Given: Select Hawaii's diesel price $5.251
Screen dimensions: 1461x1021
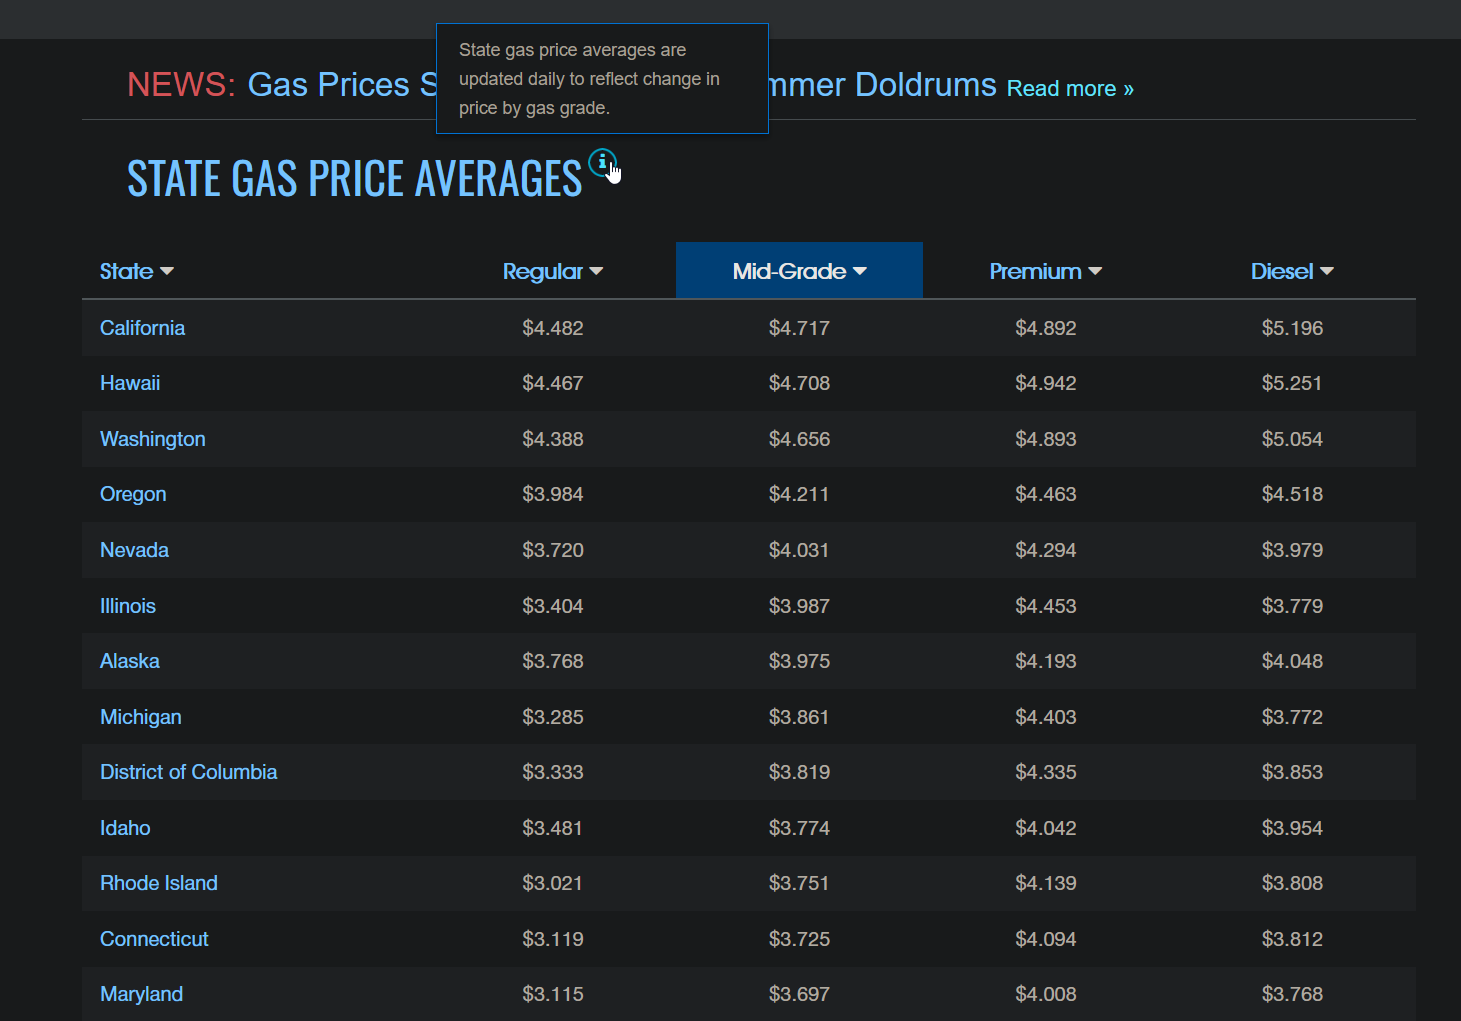Looking at the screenshot, I should pos(1292,383).
